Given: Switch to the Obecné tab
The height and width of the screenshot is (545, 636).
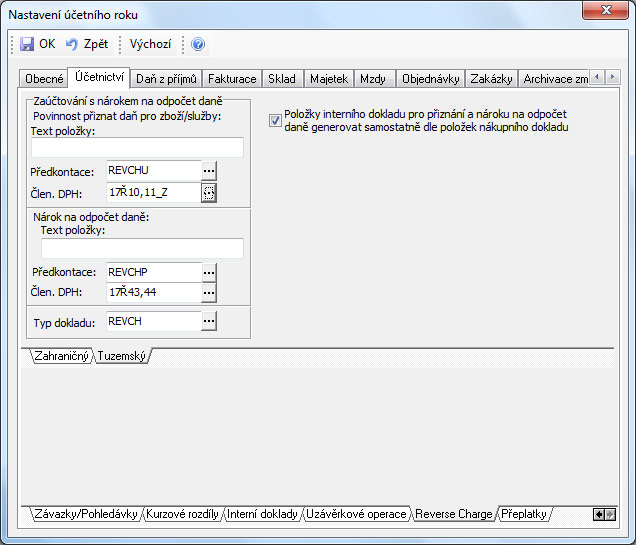Looking at the screenshot, I should pos(43,78).
